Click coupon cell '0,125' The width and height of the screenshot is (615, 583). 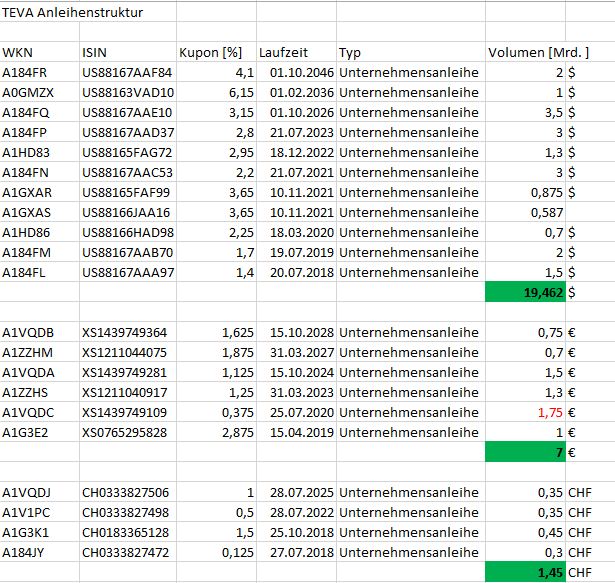click(x=217, y=552)
